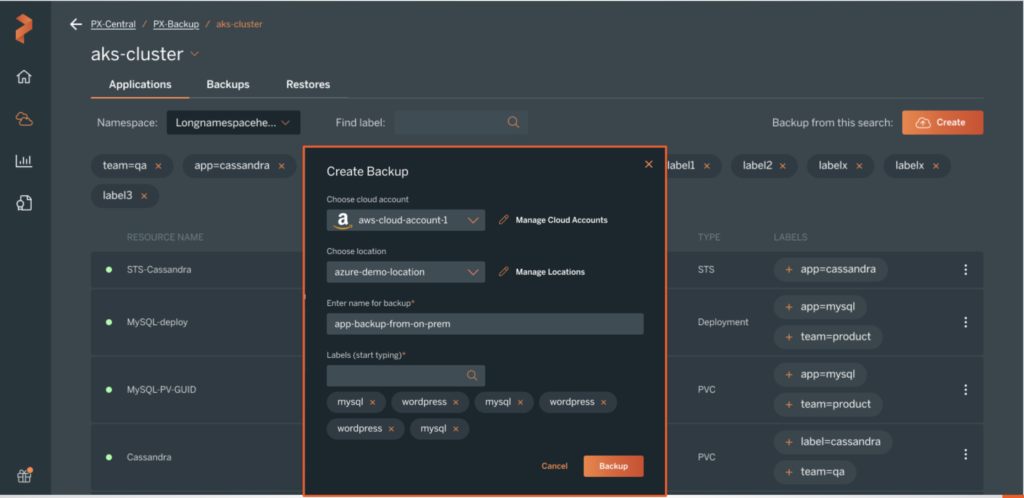Click search icon in Find label field
1024x498 pixels.
click(513, 123)
